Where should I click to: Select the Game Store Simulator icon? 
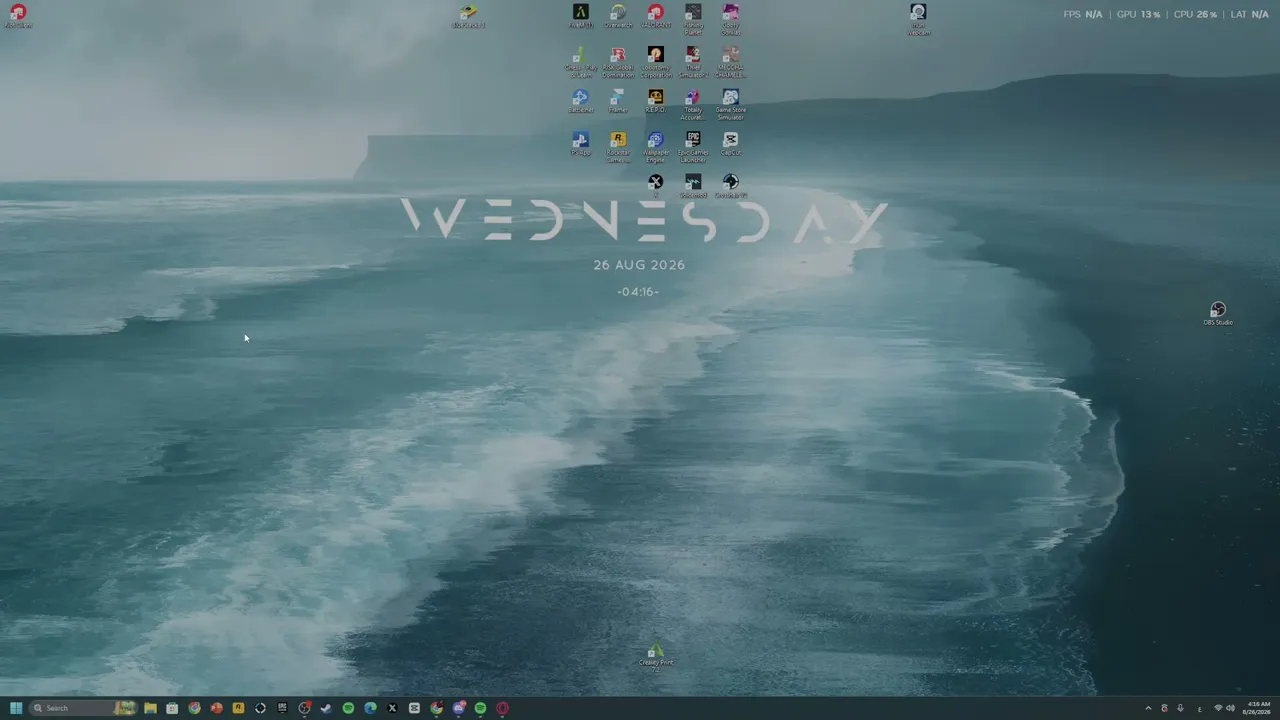(x=731, y=105)
